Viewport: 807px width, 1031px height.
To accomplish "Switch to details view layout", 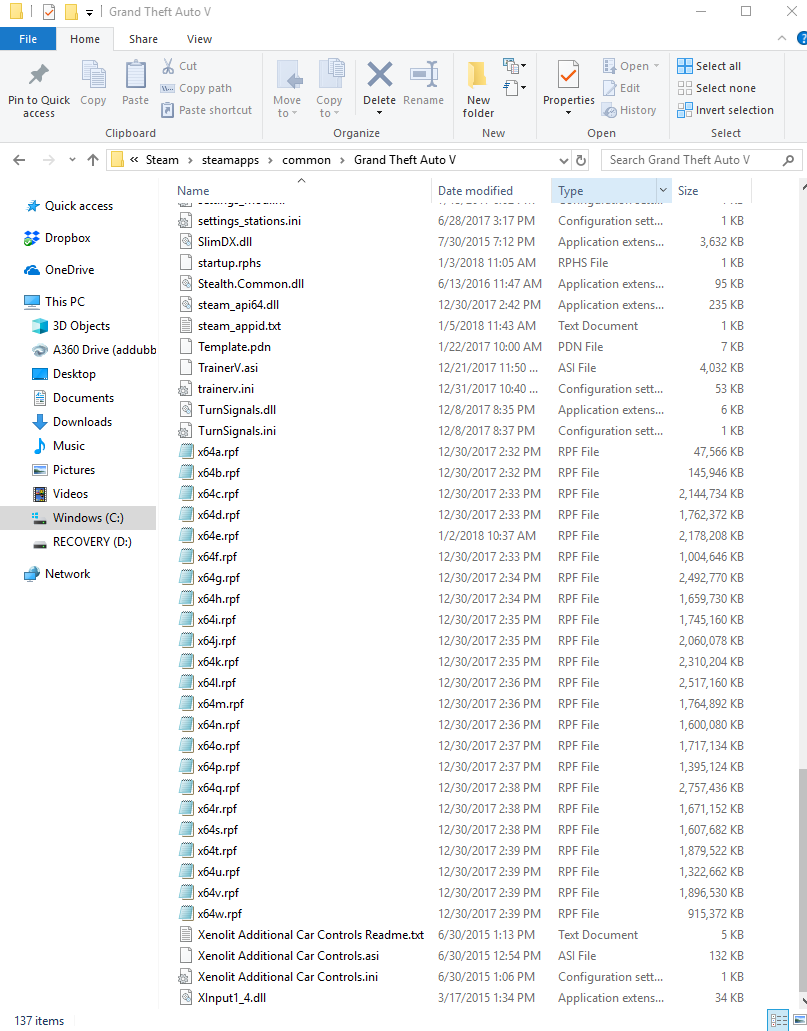I will pos(779,1020).
